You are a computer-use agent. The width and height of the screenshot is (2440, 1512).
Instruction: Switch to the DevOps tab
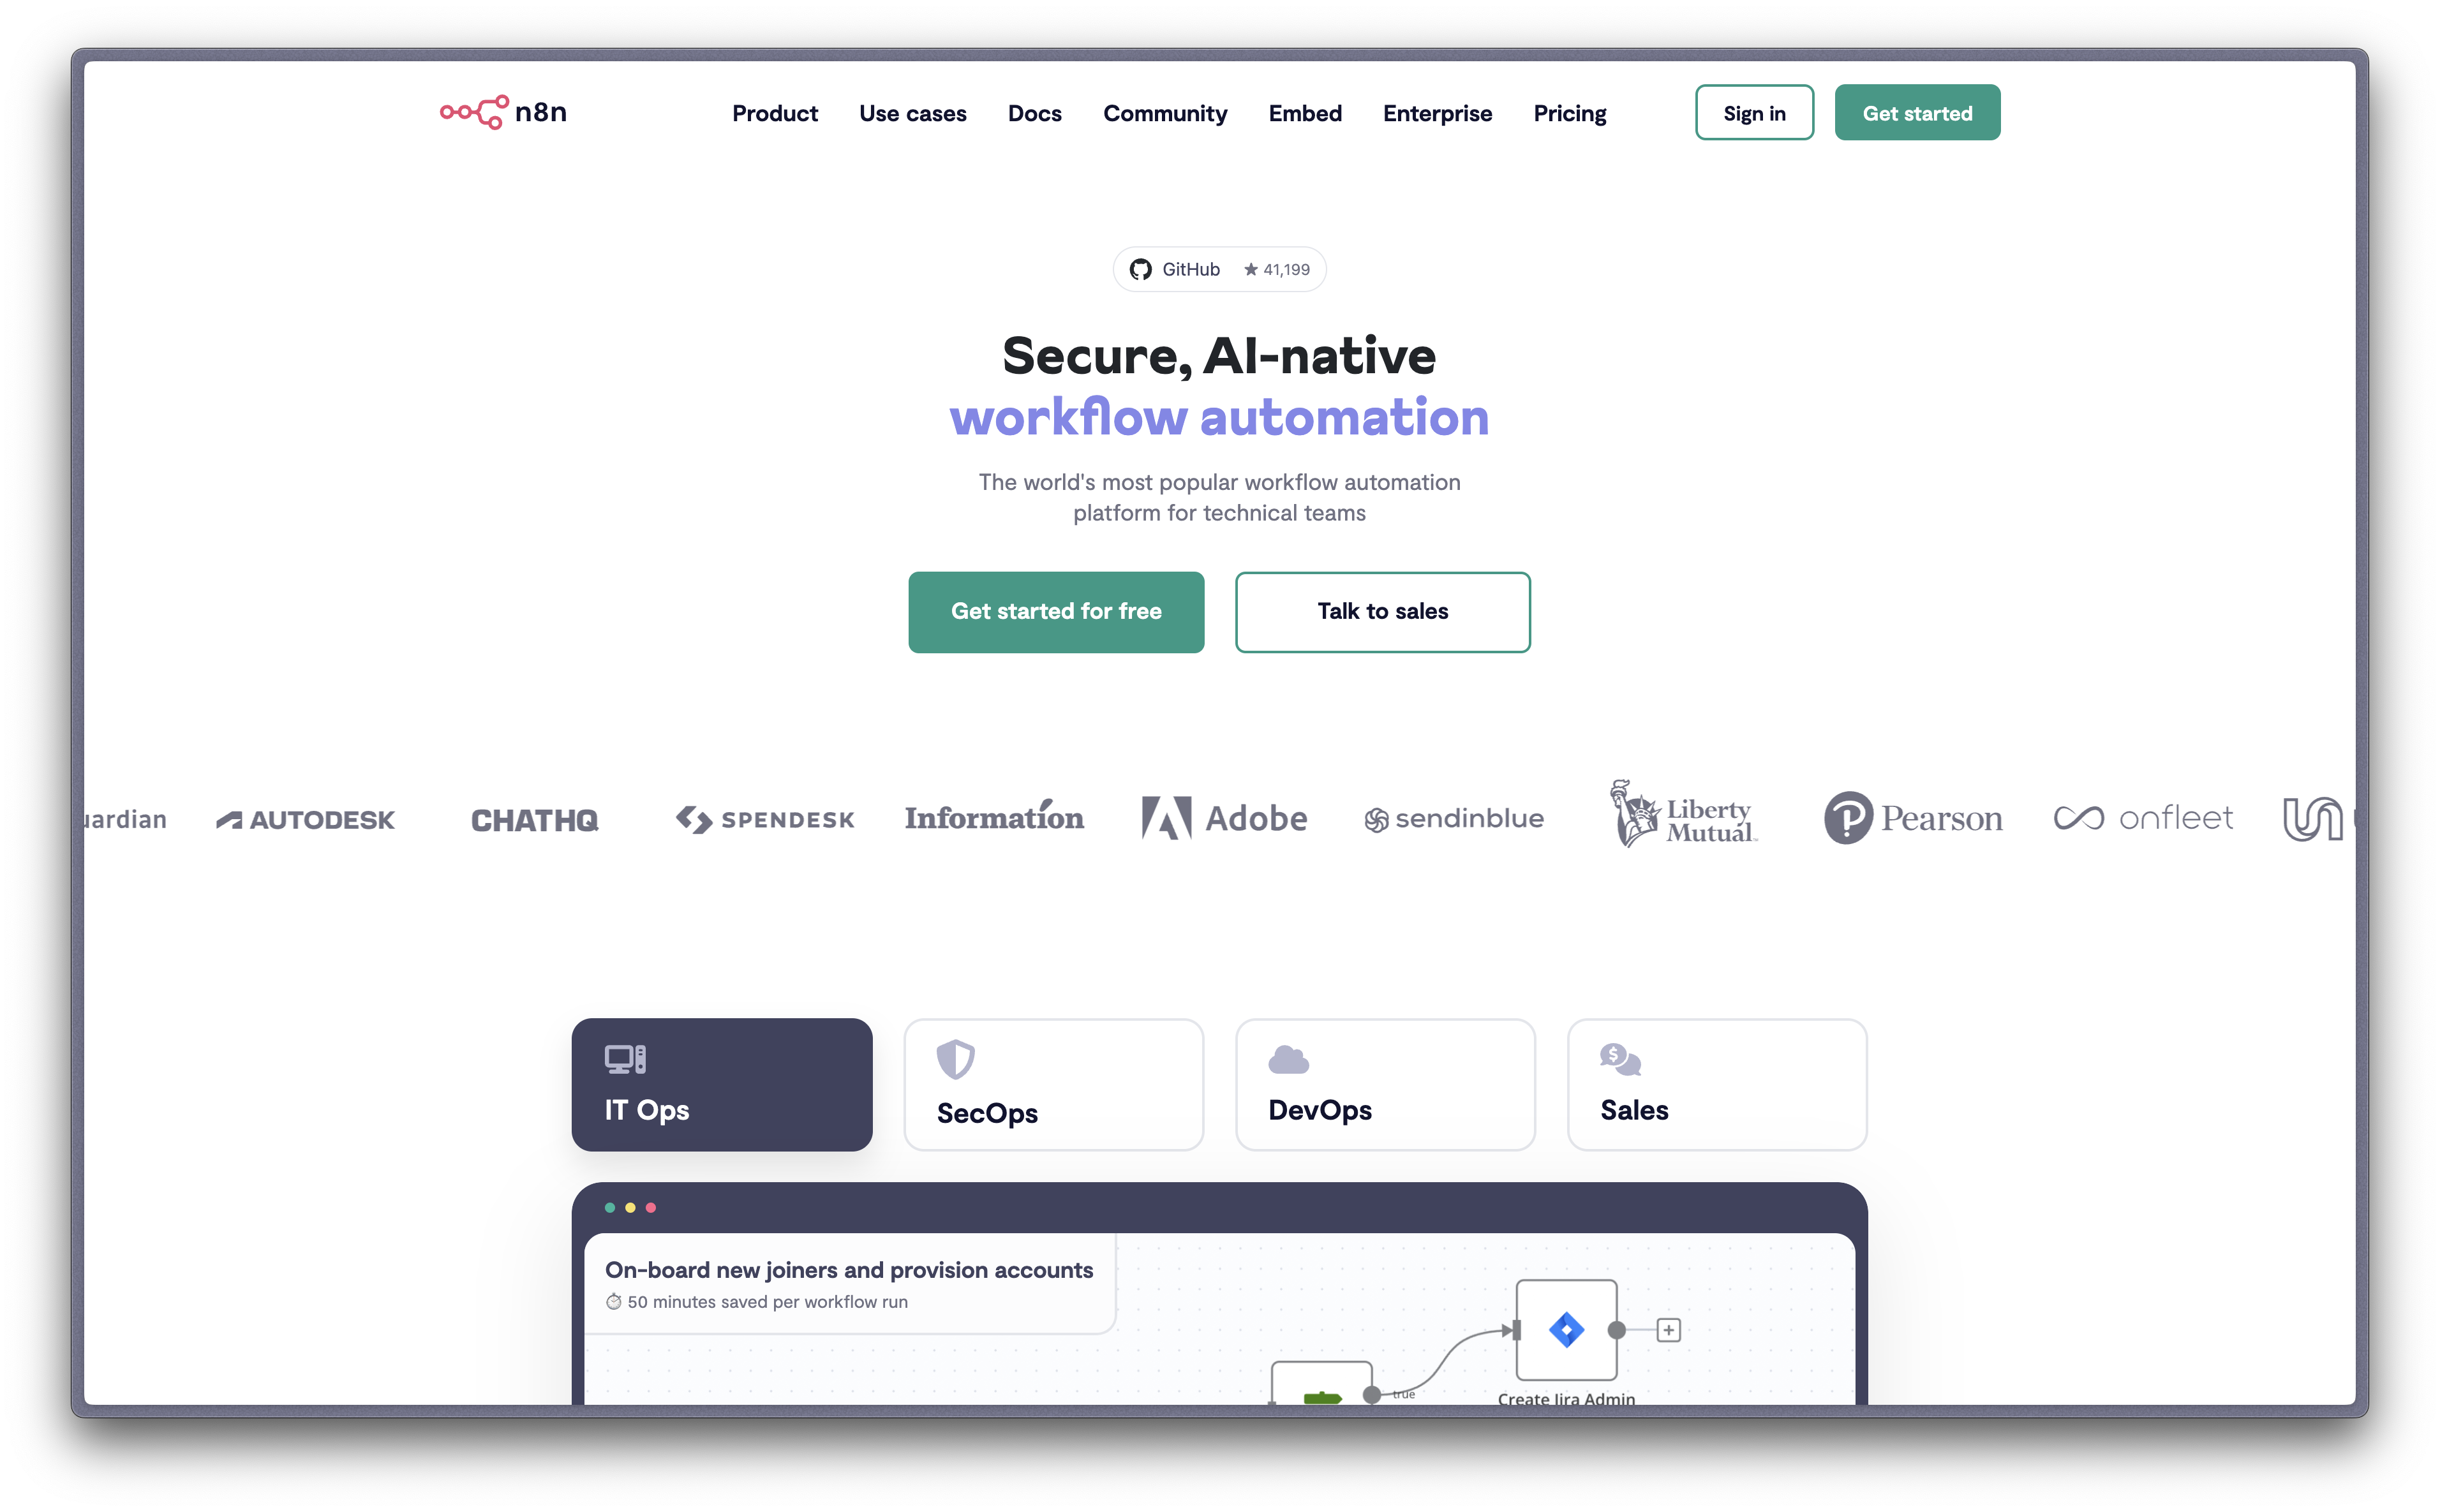tap(1385, 1084)
